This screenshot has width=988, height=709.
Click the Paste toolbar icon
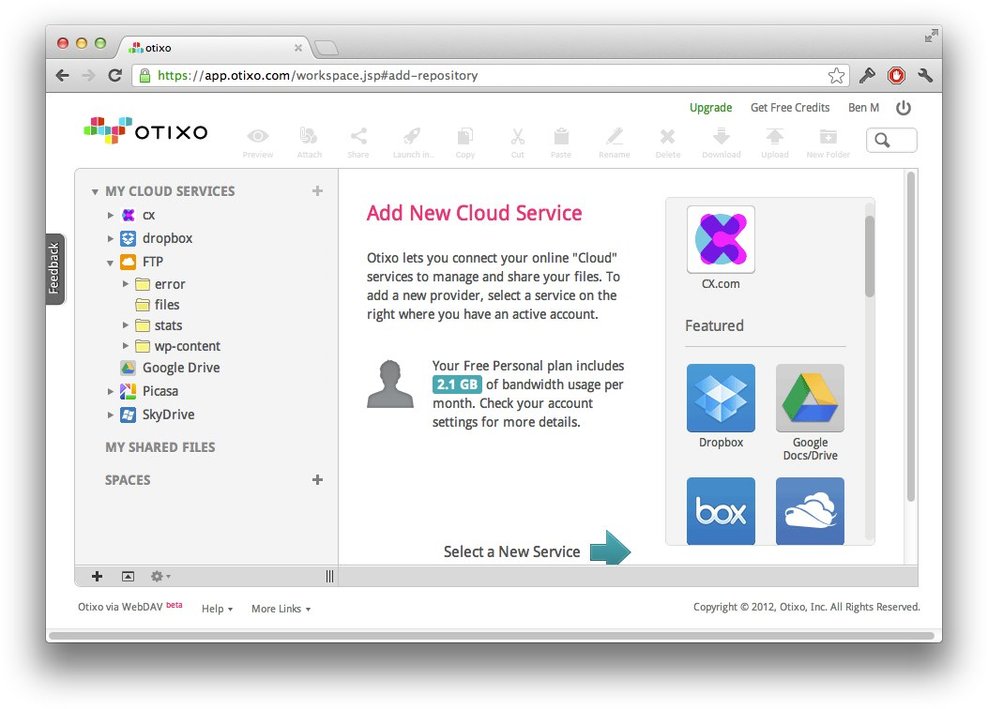point(561,135)
